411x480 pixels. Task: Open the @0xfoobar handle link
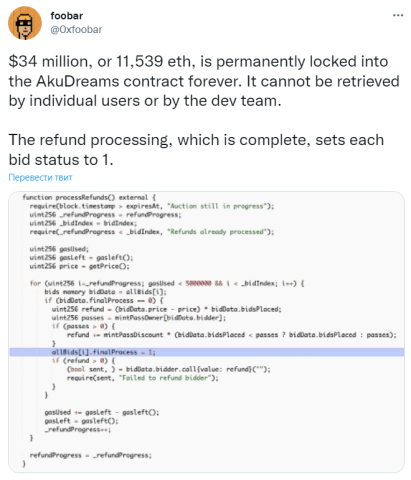pos(76,30)
